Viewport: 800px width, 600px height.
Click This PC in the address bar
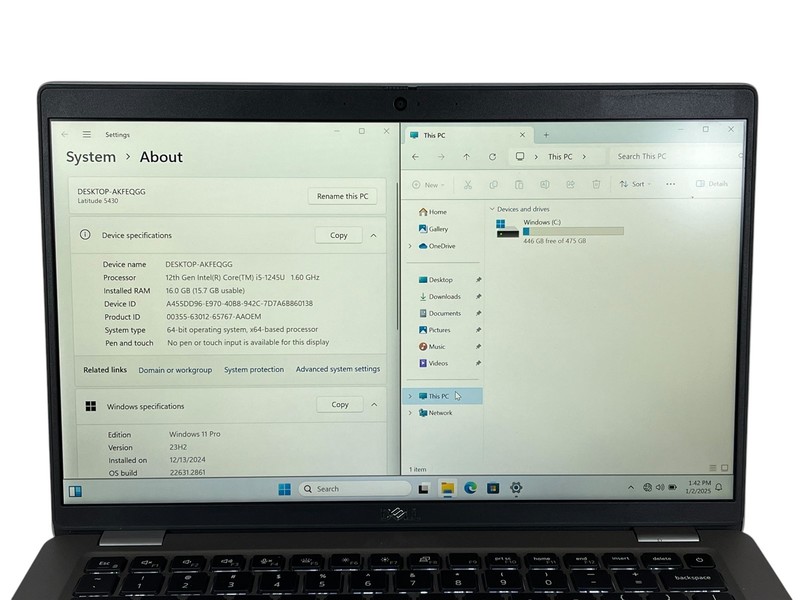point(560,157)
